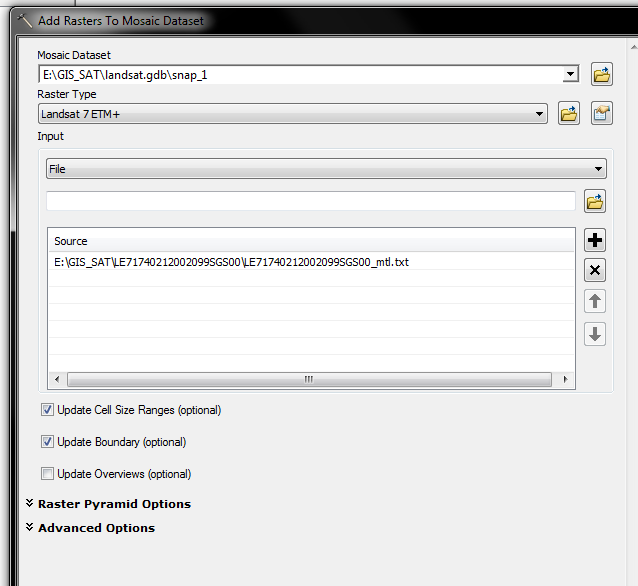Screen dimensions: 638x586
Task: Click the source list right scroll arrow
Action: (565, 379)
